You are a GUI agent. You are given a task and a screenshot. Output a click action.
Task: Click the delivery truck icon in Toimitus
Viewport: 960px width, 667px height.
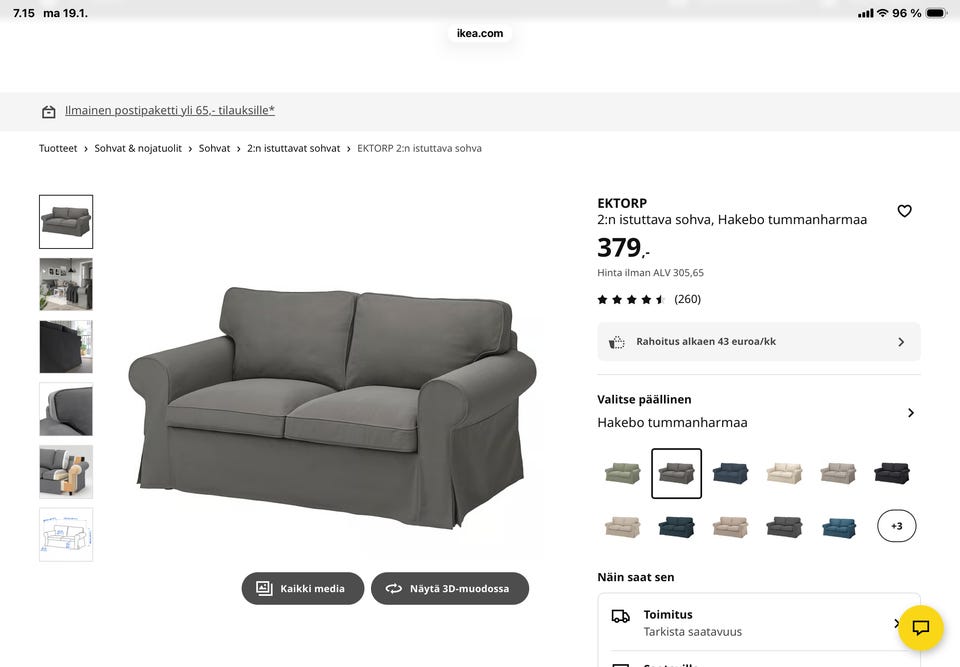point(621,616)
